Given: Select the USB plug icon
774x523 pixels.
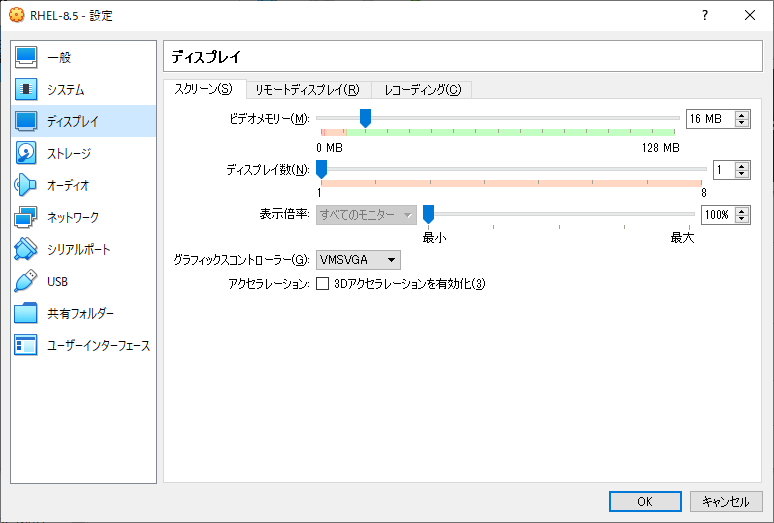Looking at the screenshot, I should pos(26,281).
